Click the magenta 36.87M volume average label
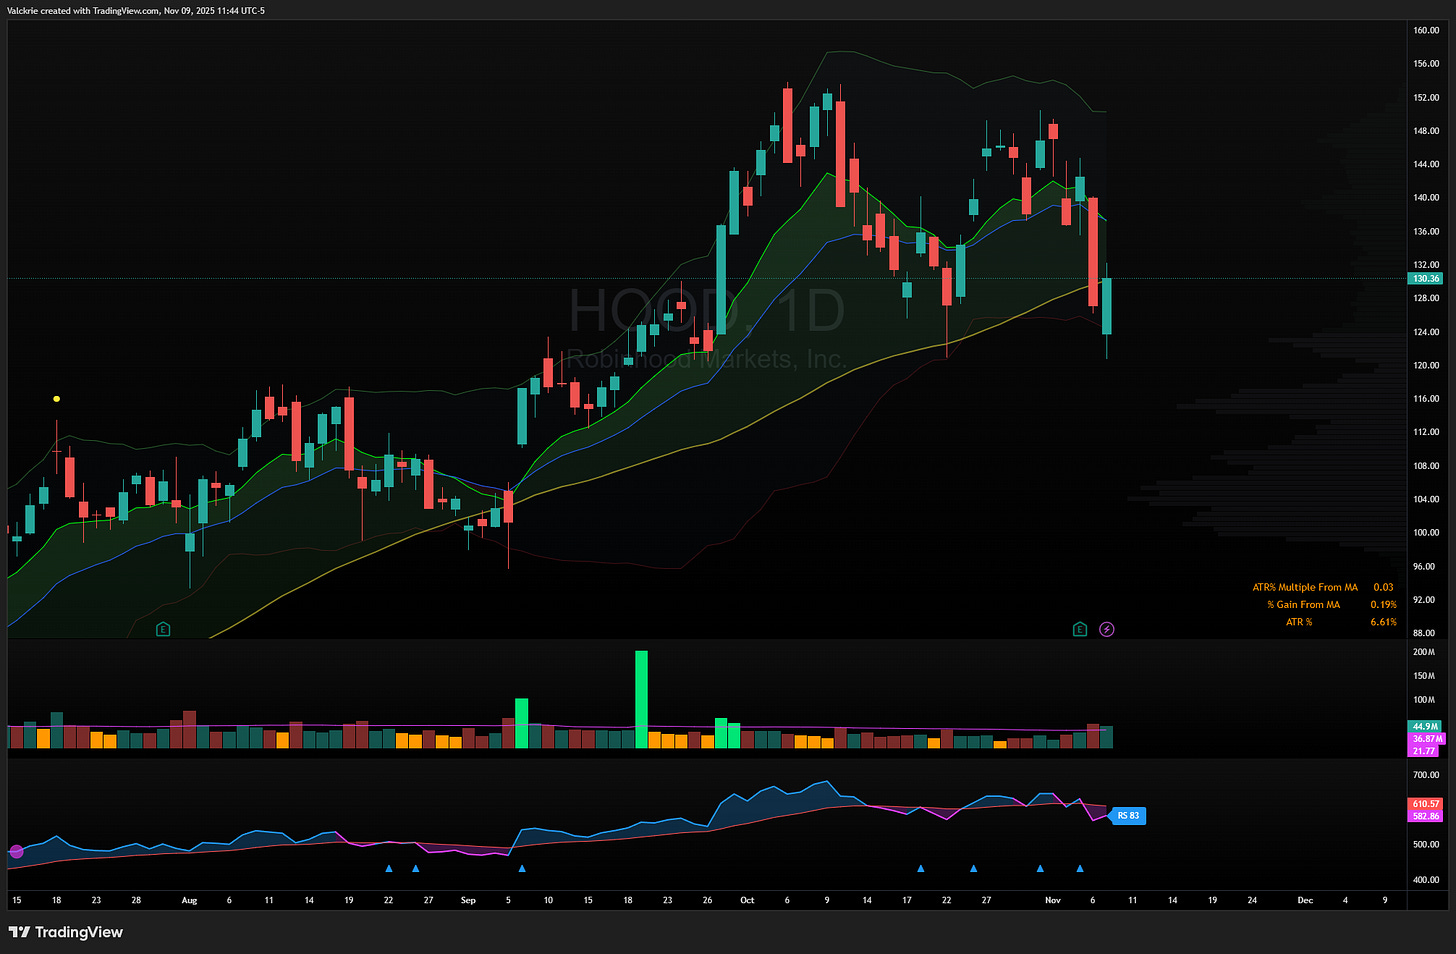Image resolution: width=1456 pixels, height=954 pixels. coord(1426,738)
